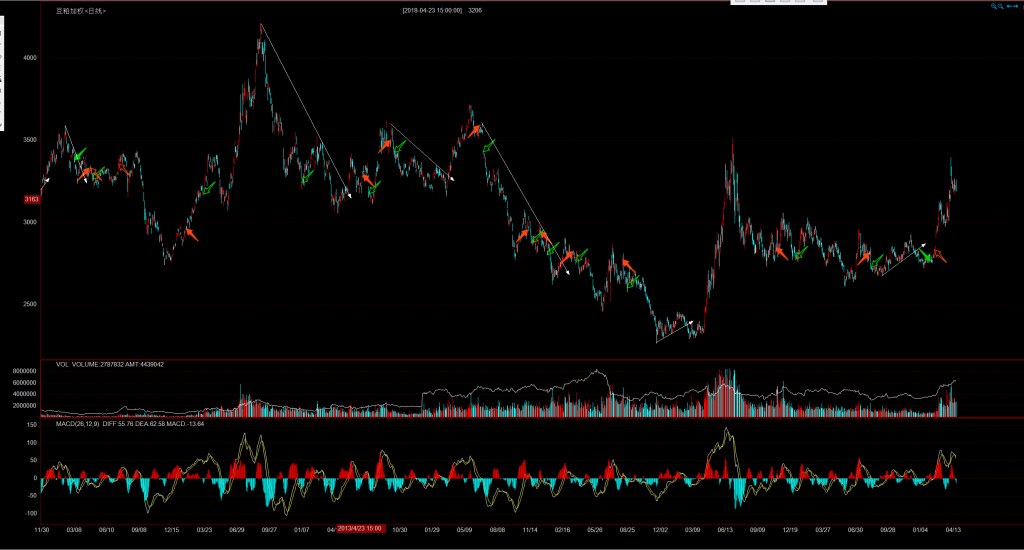
Task: Click the 11/30 date on time axis
Action: tap(42, 529)
